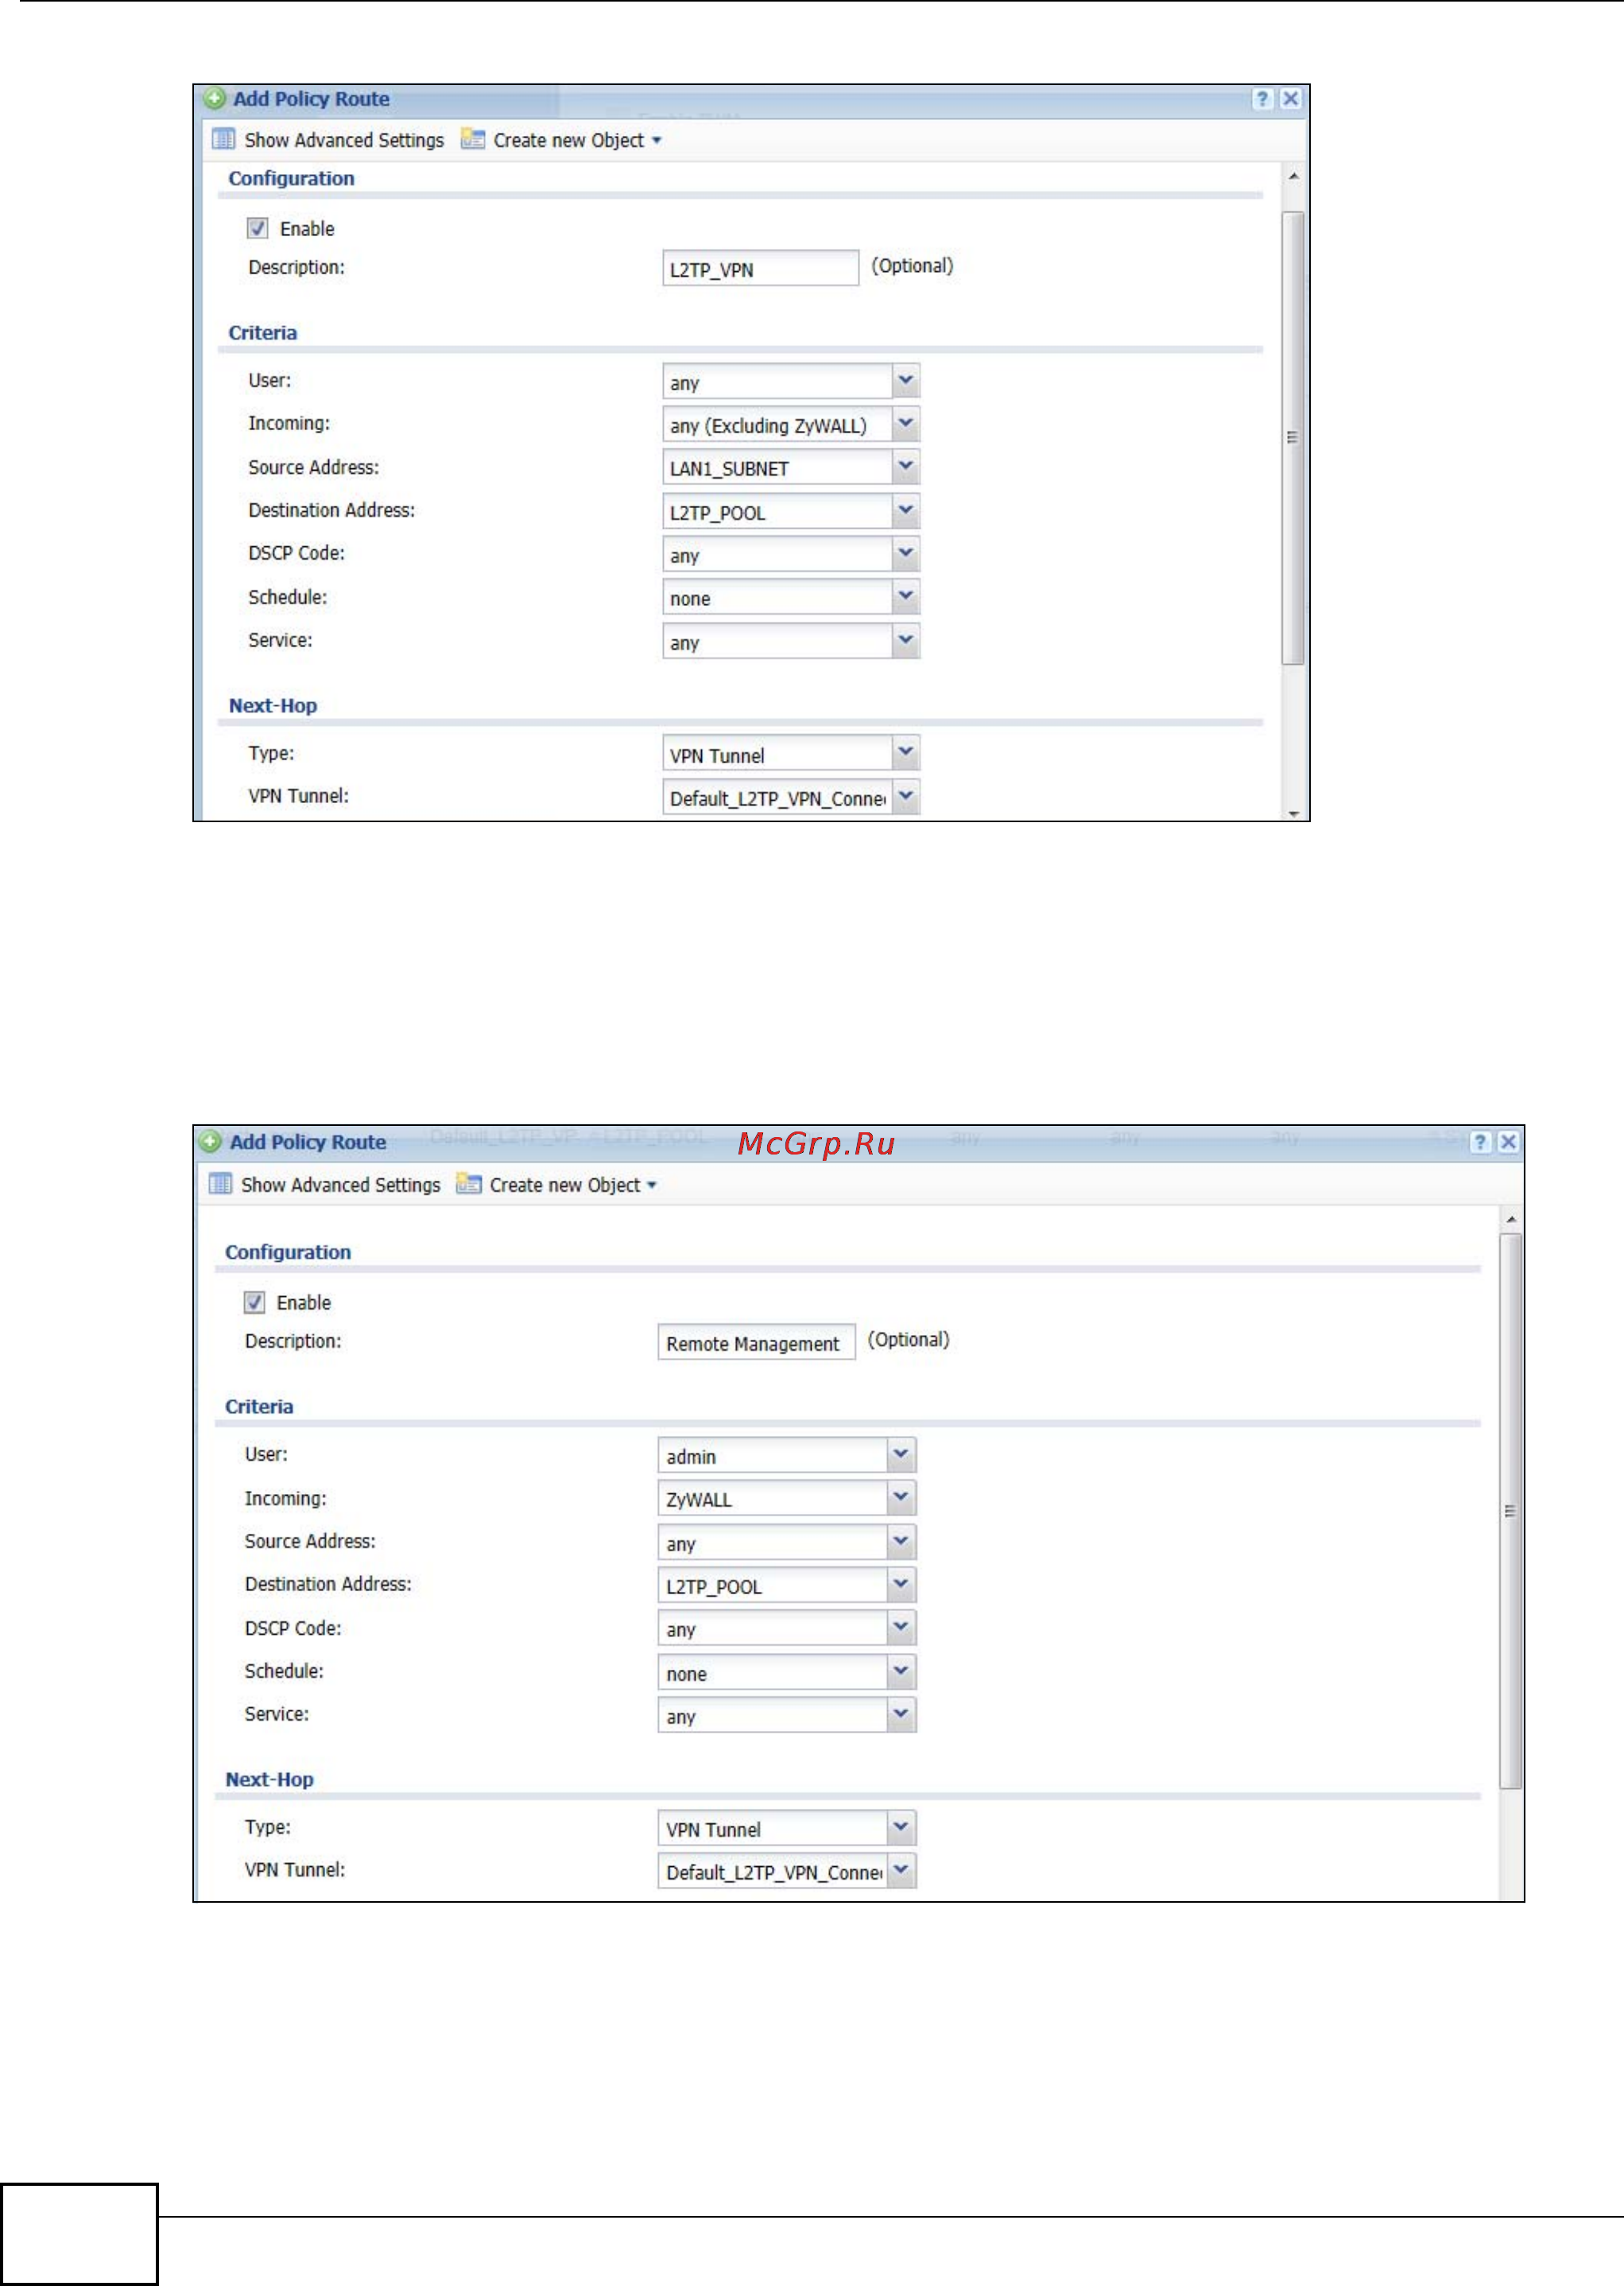1624x2286 pixels.
Task: Open Destination Address dropdown in upper dialog
Action: coord(905,511)
